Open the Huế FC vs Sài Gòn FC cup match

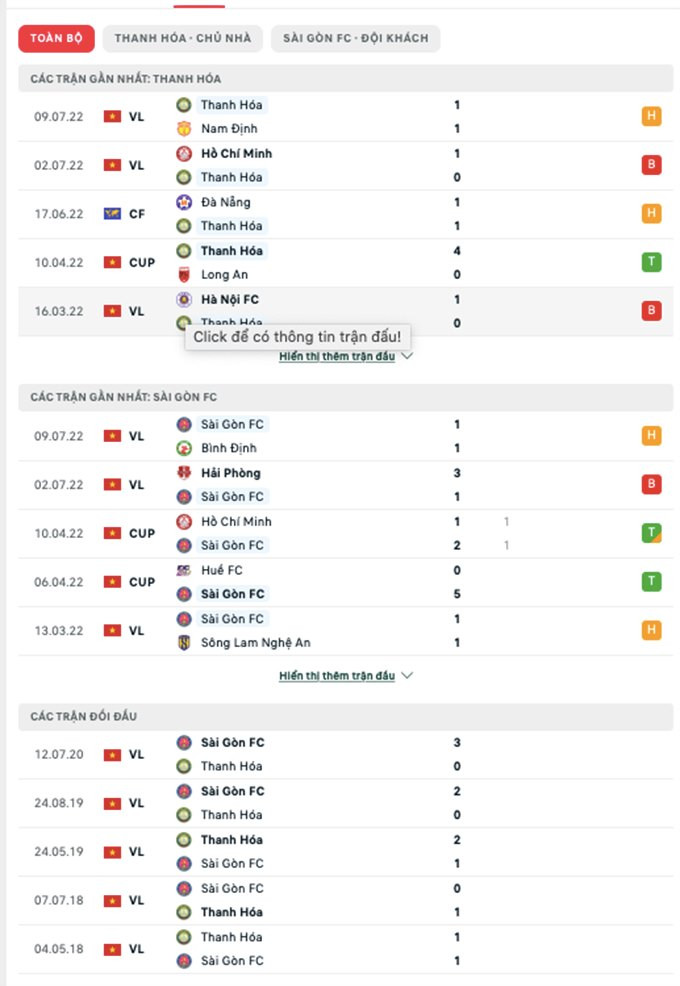[340, 582]
